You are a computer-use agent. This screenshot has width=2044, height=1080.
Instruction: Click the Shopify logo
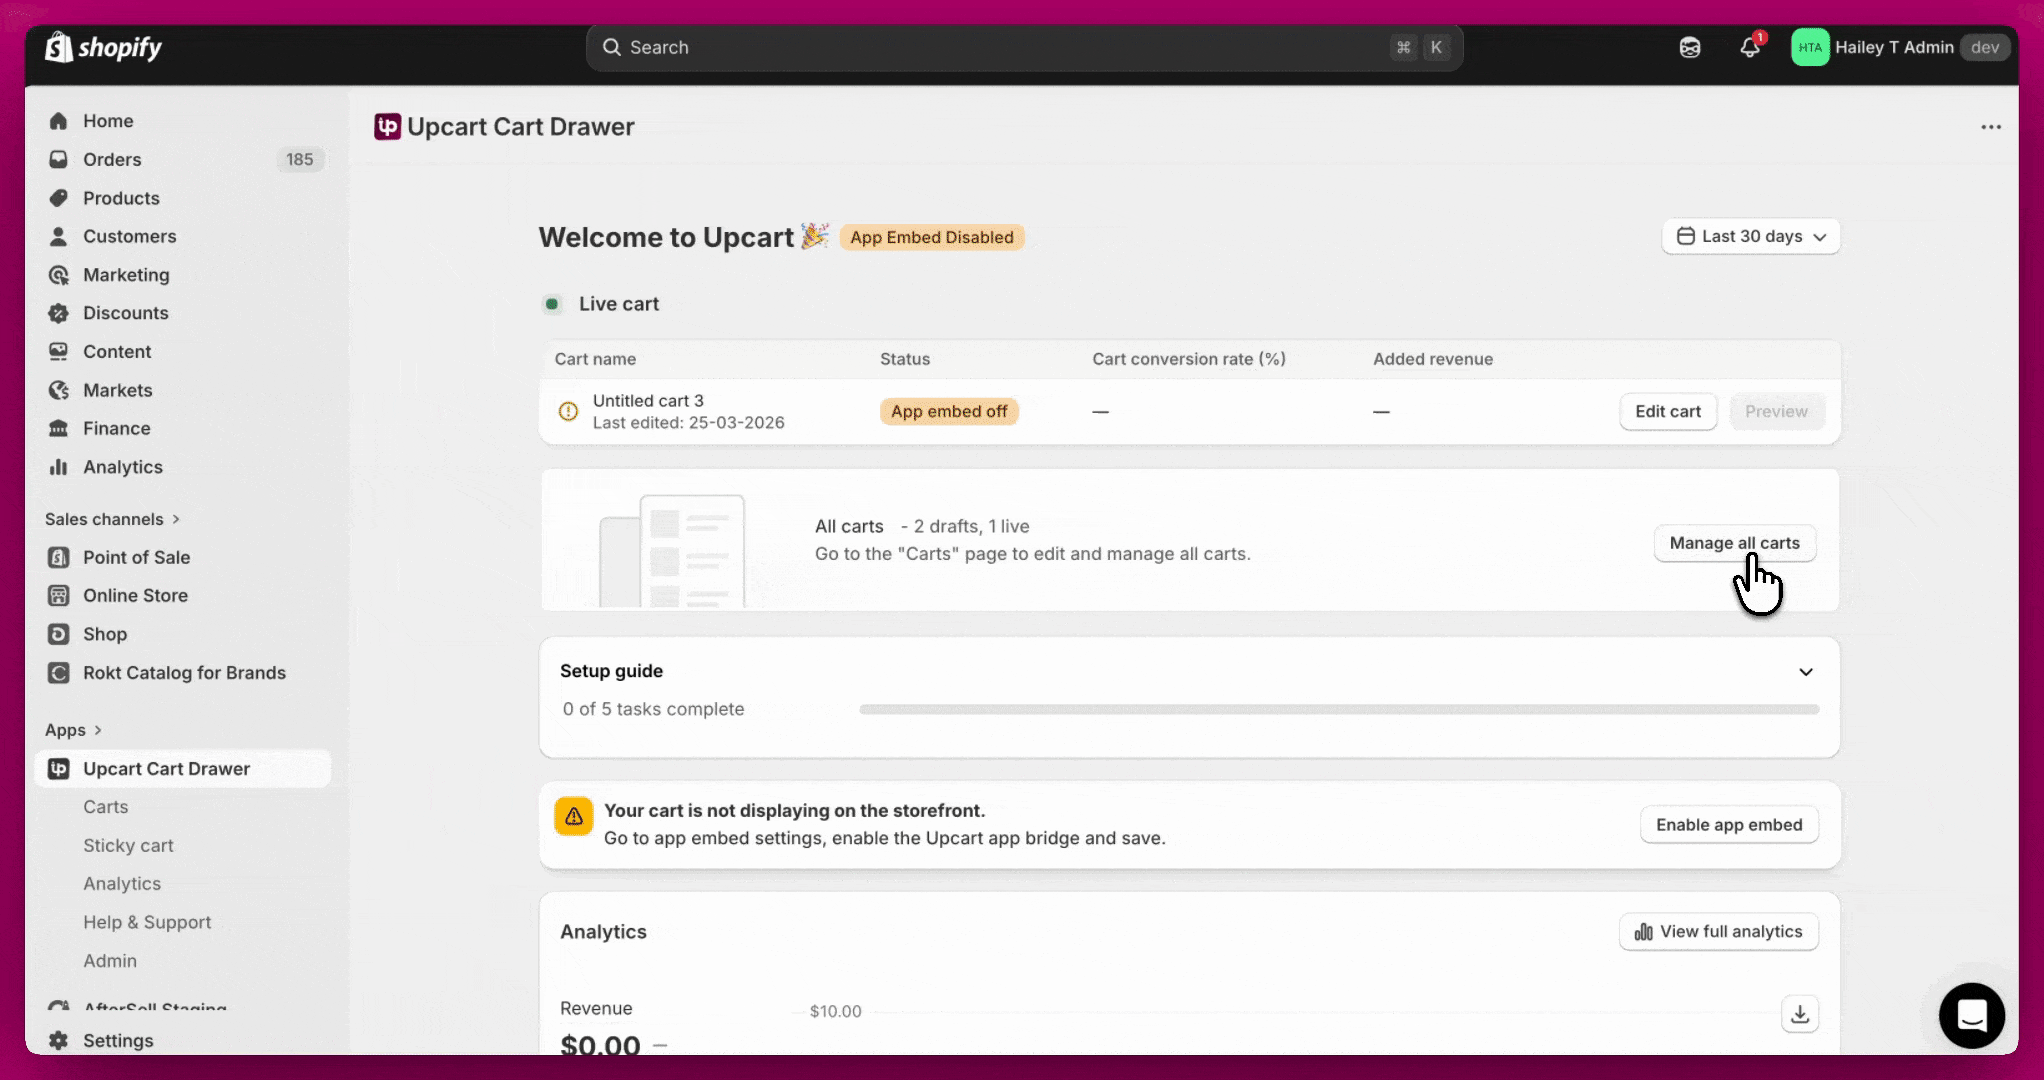coord(104,47)
